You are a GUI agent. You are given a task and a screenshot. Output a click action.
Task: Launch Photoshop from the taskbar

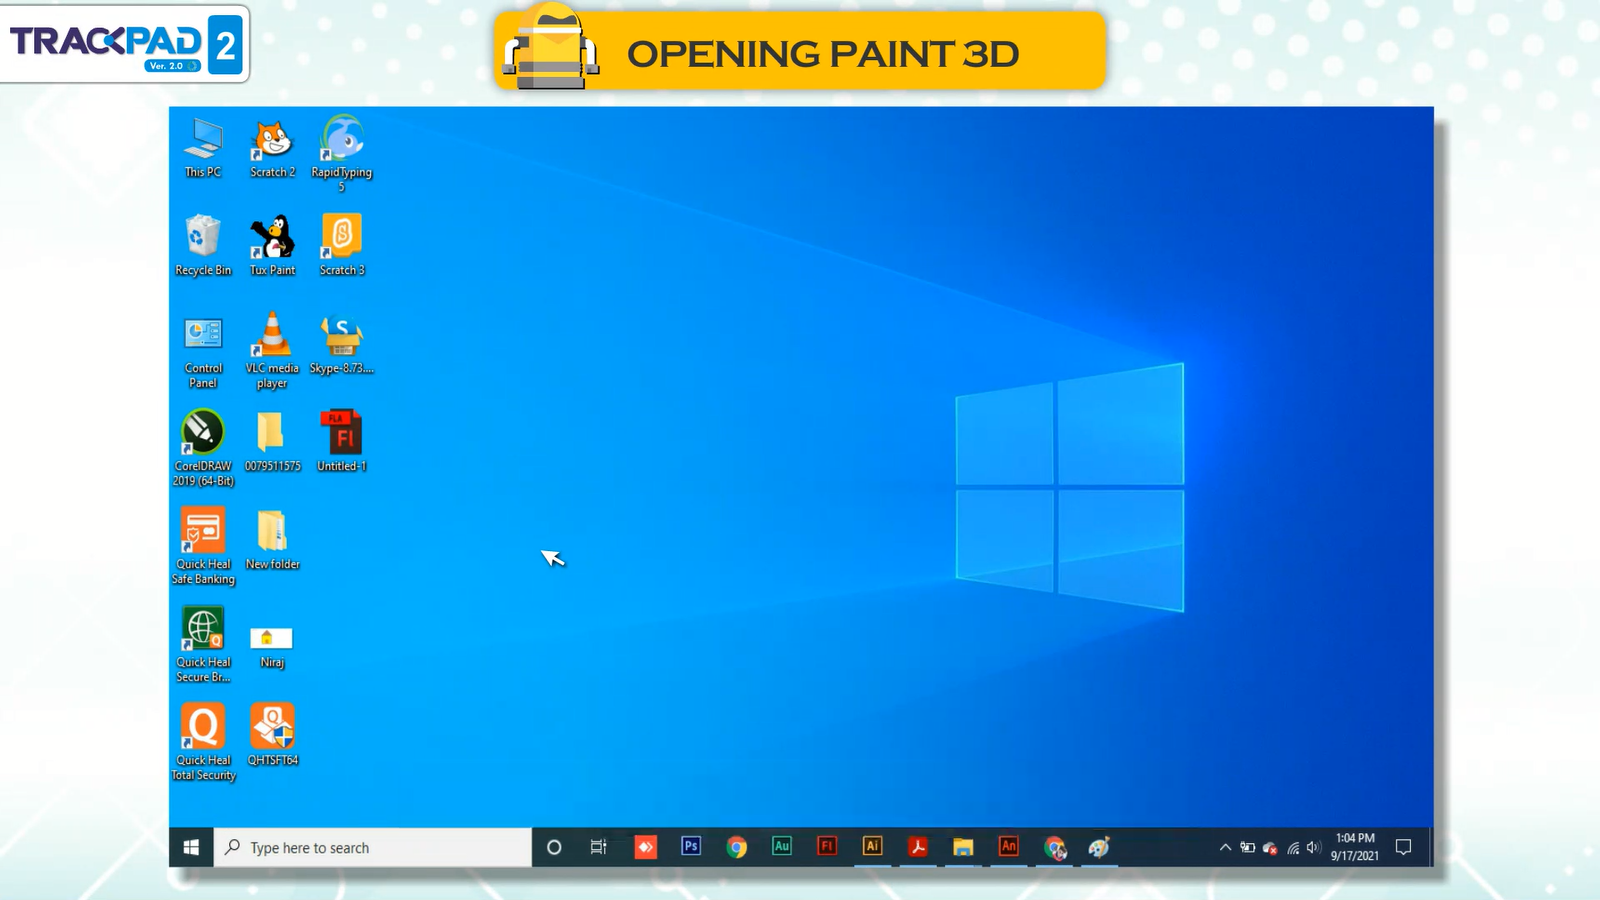691,847
